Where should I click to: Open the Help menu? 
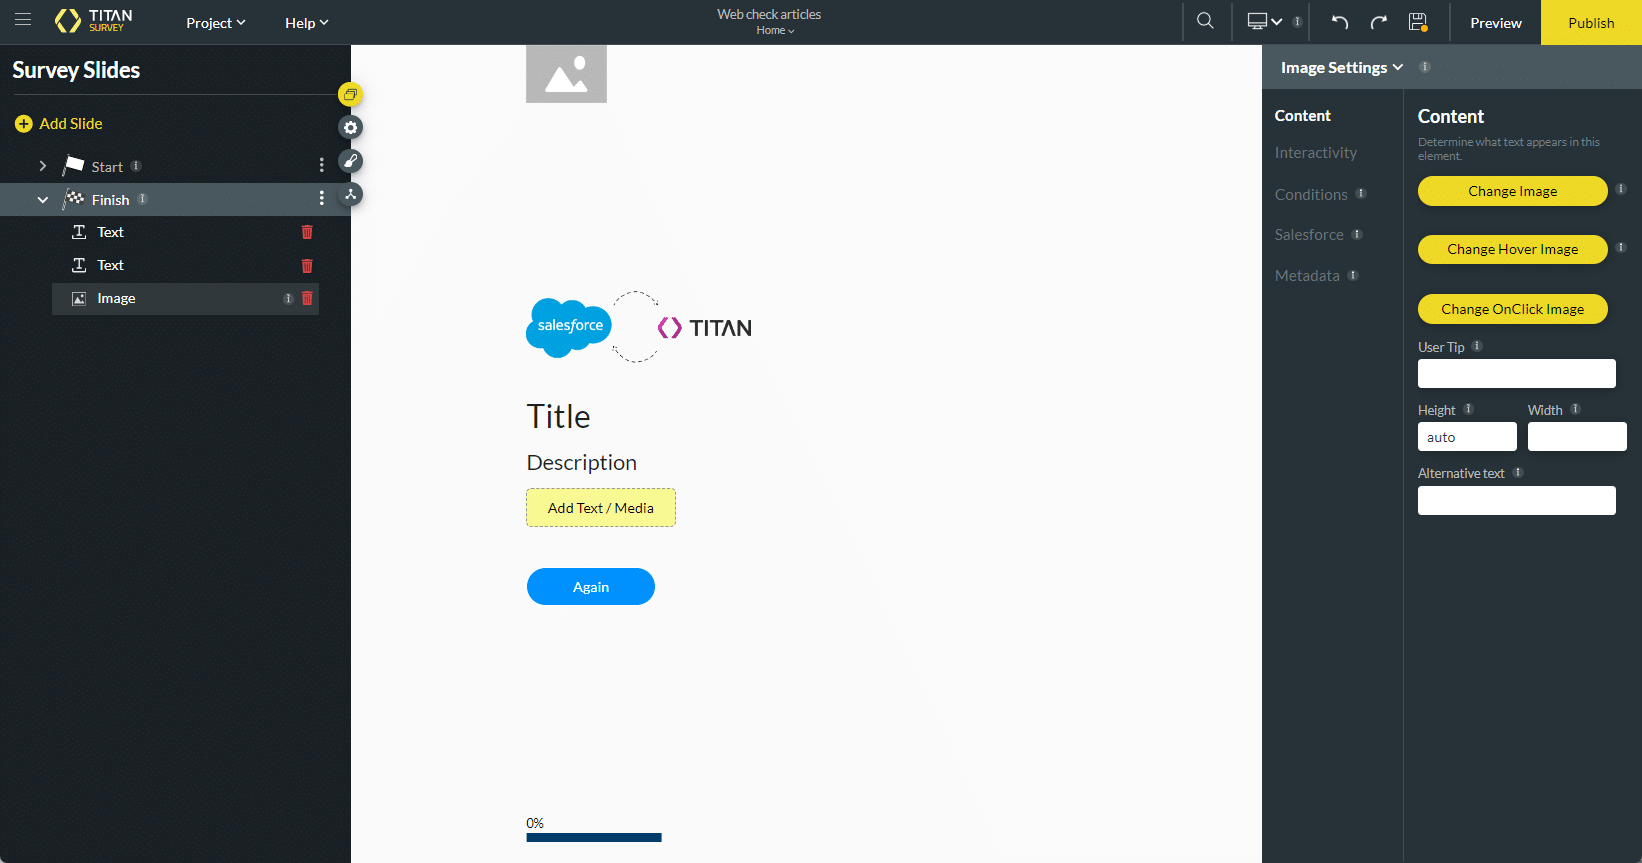tap(306, 23)
